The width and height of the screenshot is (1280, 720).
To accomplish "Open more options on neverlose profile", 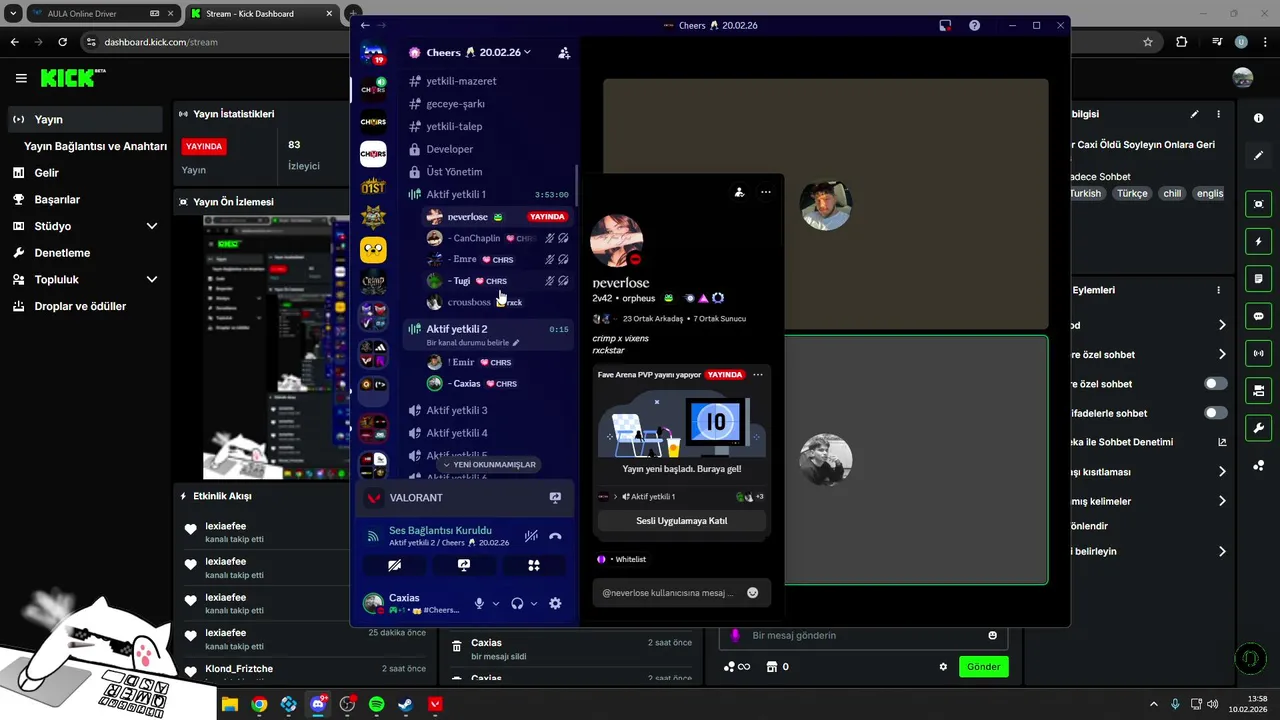I will [766, 192].
